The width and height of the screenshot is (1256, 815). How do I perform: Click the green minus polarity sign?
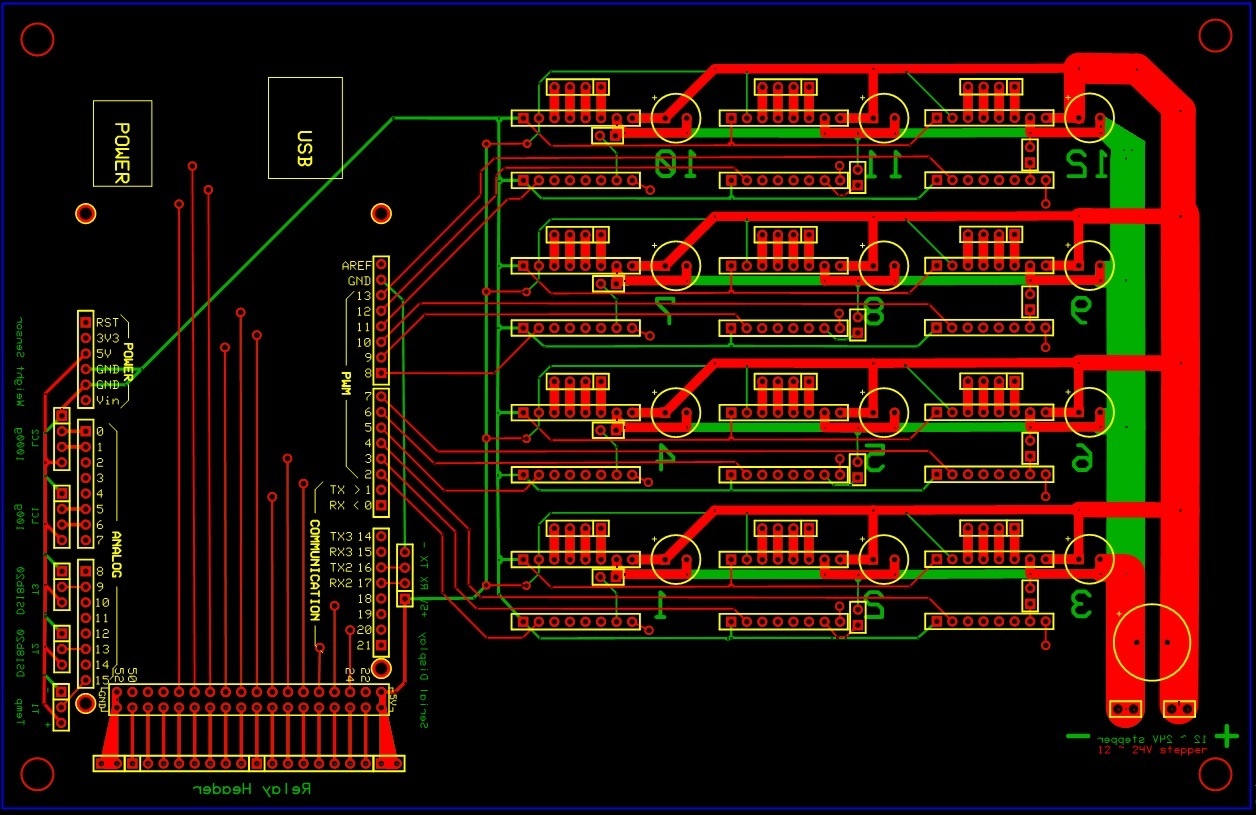[1078, 736]
